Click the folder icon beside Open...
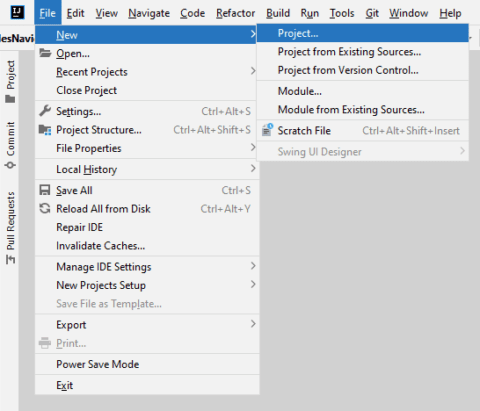The image size is (480, 411). [x=45, y=53]
